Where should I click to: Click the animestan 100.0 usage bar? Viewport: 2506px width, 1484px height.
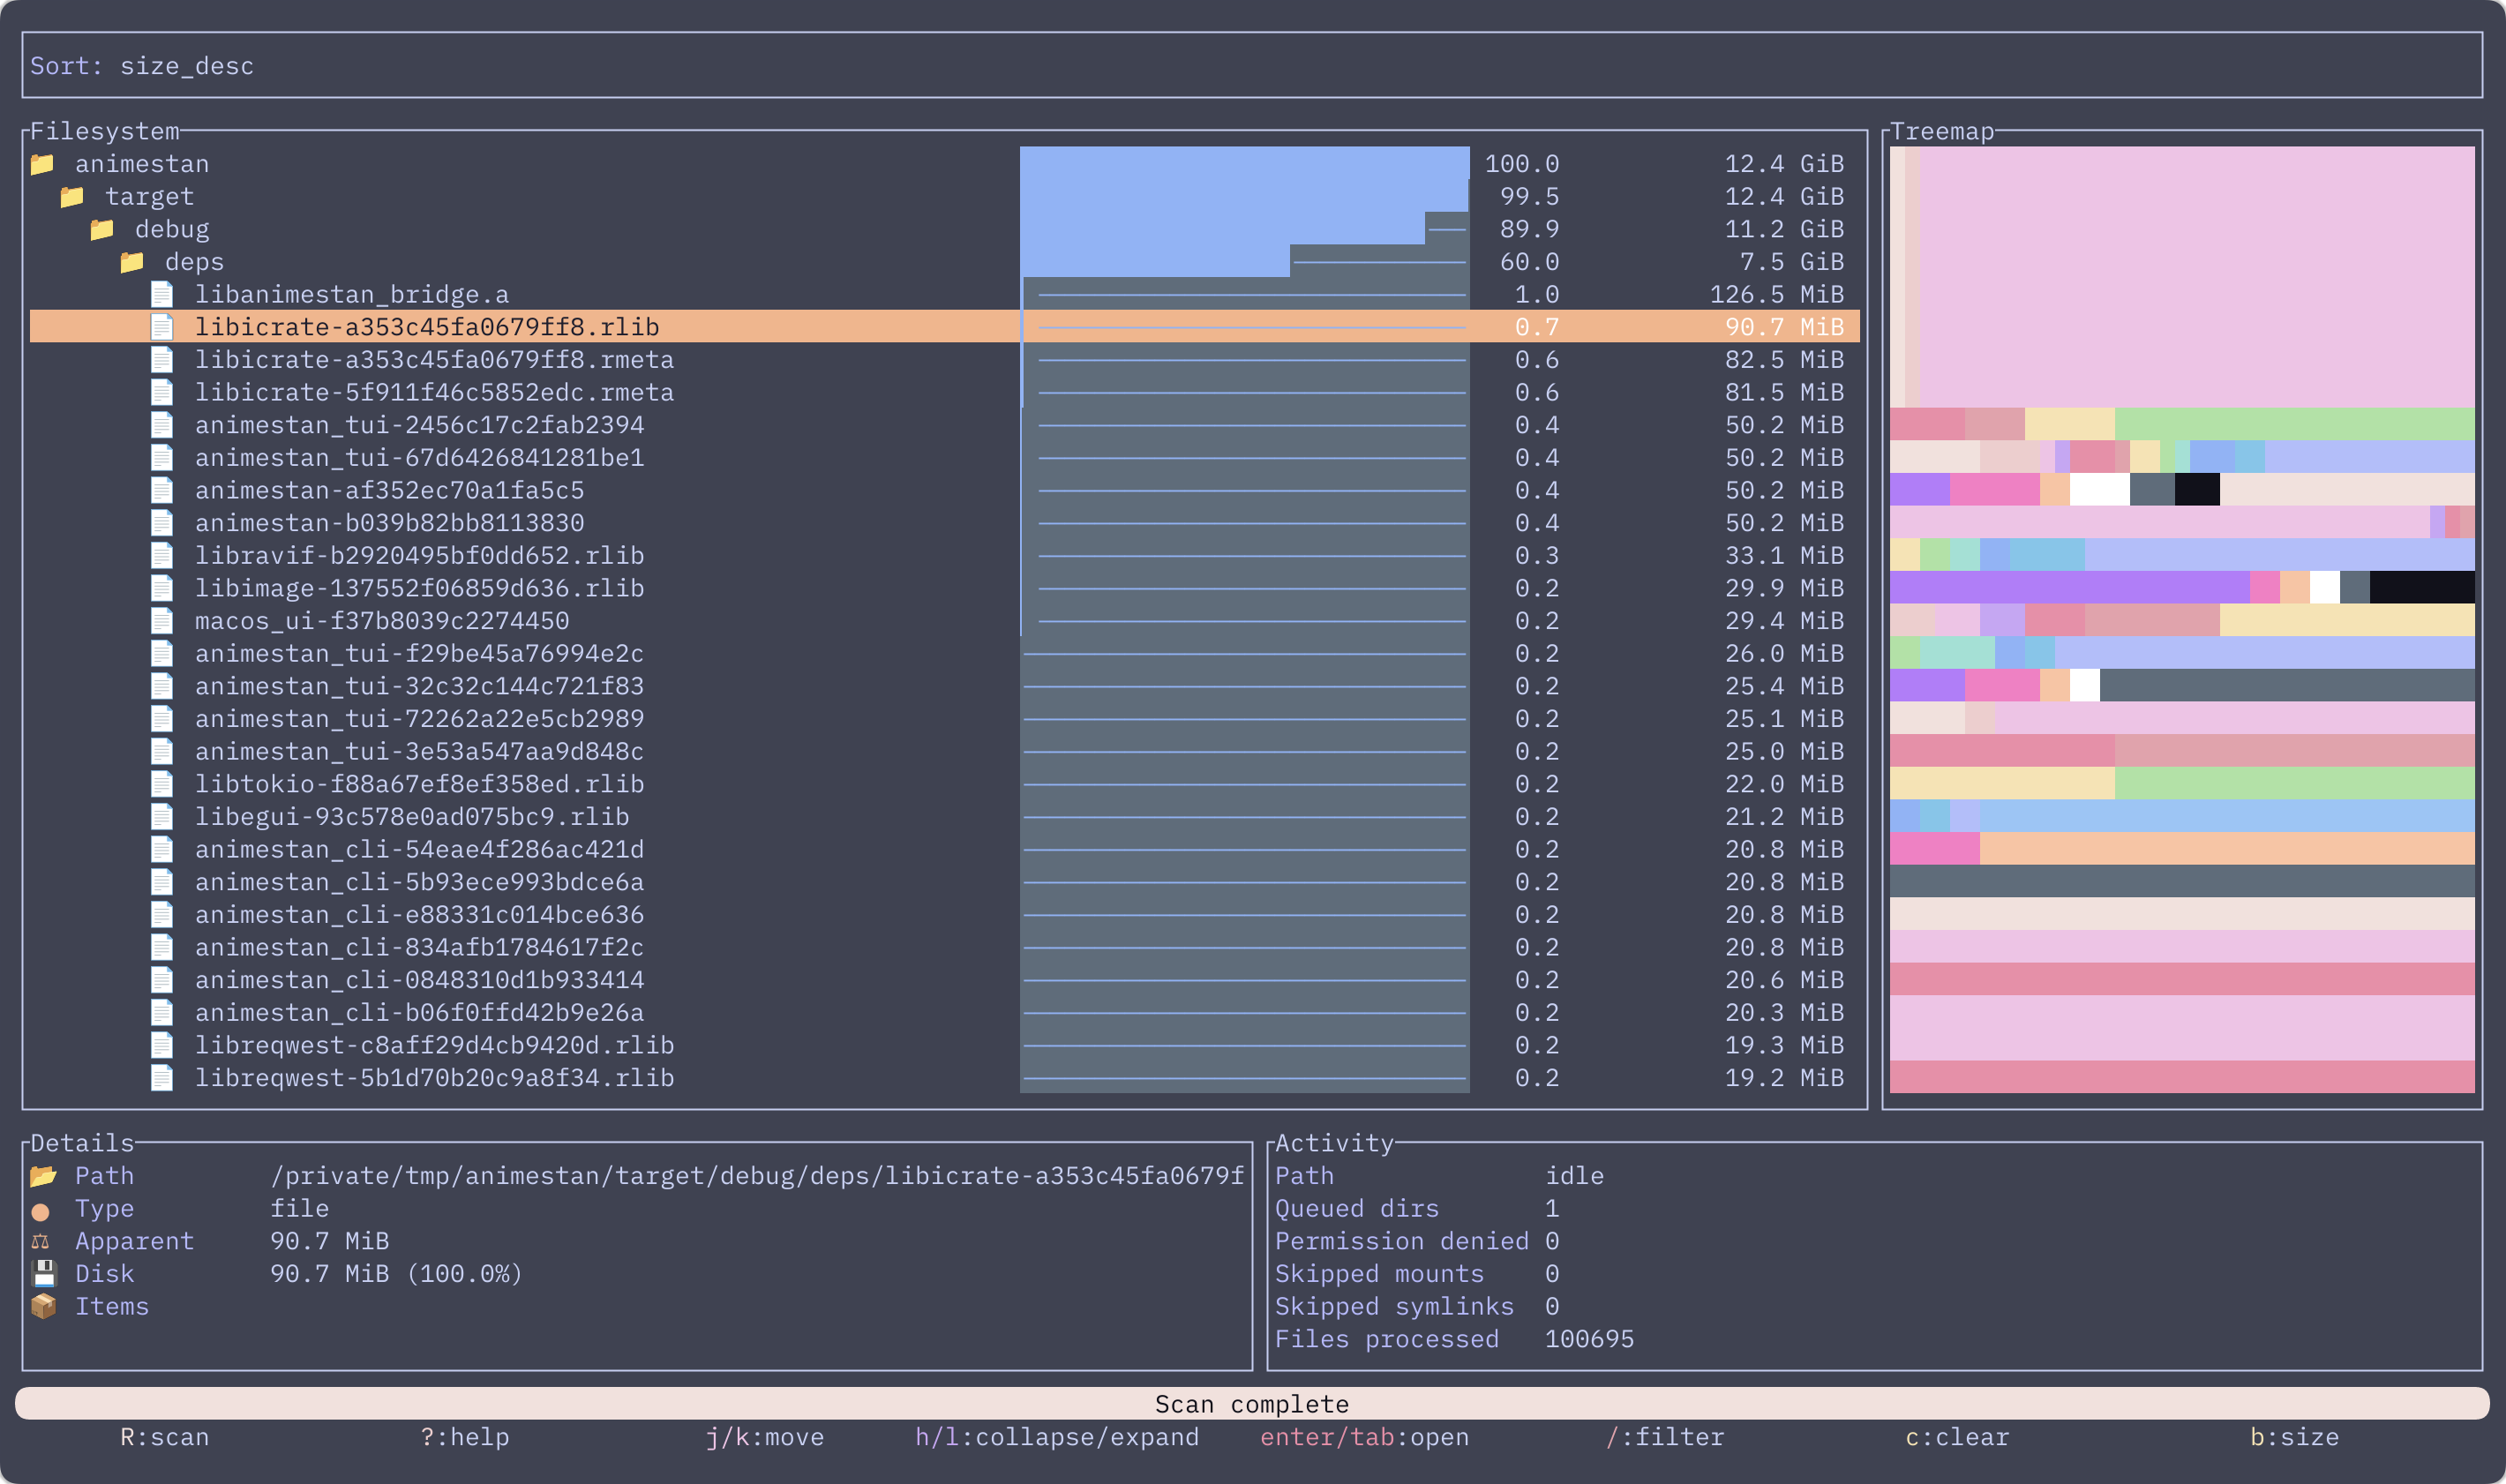[1245, 164]
